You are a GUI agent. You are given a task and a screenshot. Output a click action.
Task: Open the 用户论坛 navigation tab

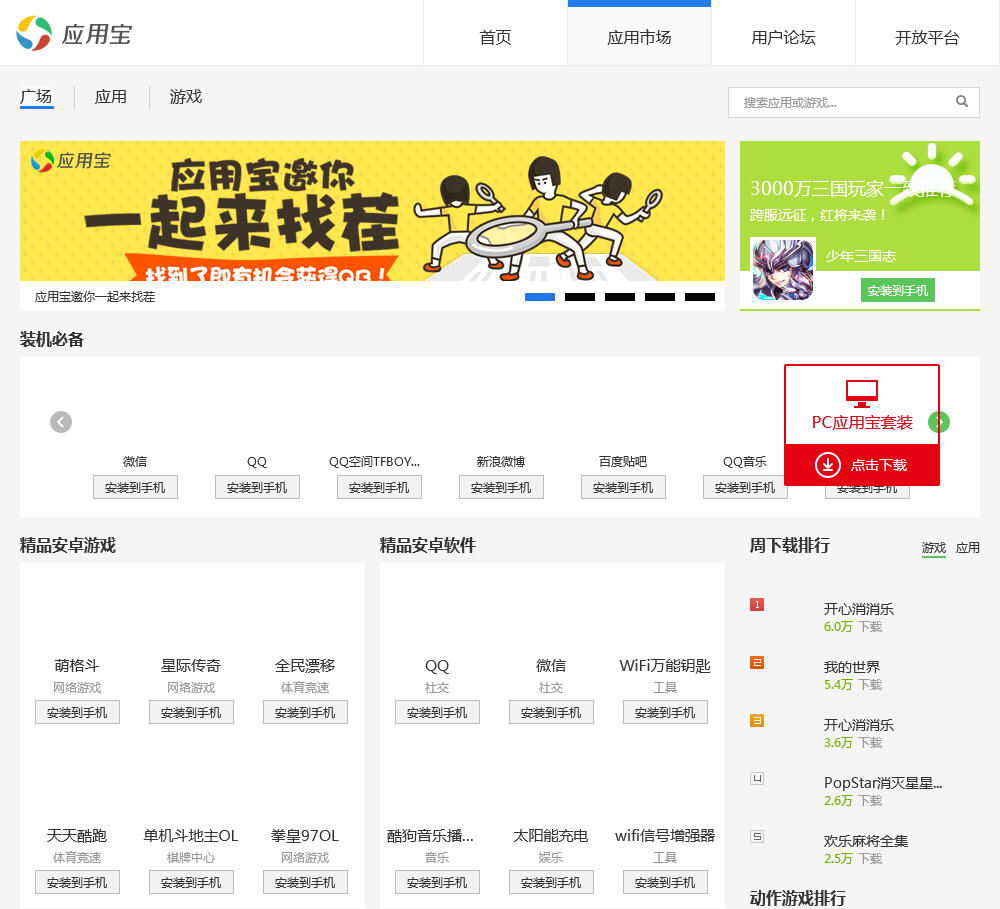coord(783,37)
